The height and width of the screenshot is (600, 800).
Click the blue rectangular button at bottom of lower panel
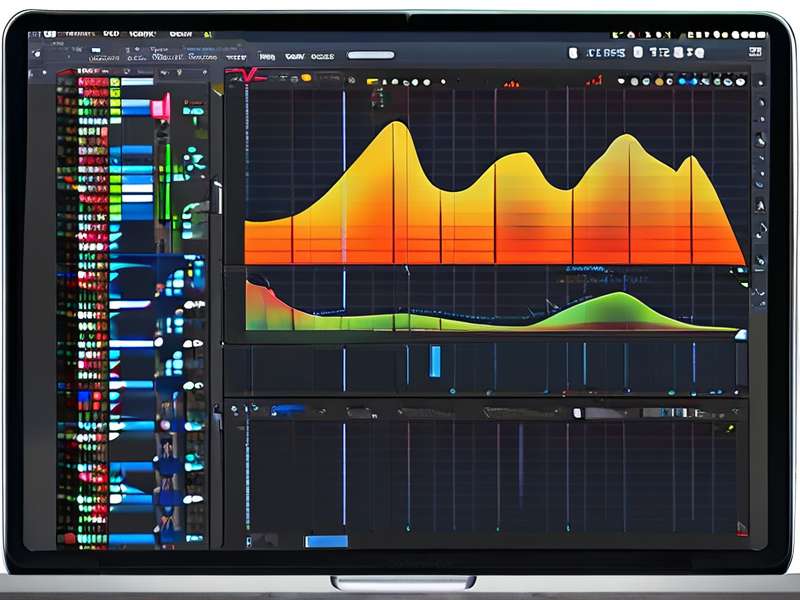(327, 541)
